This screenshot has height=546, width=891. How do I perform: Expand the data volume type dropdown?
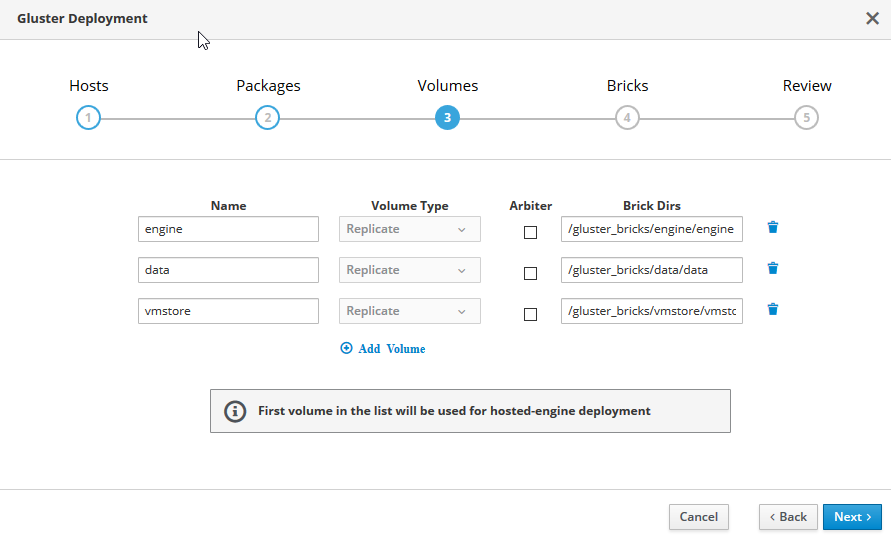pos(410,270)
